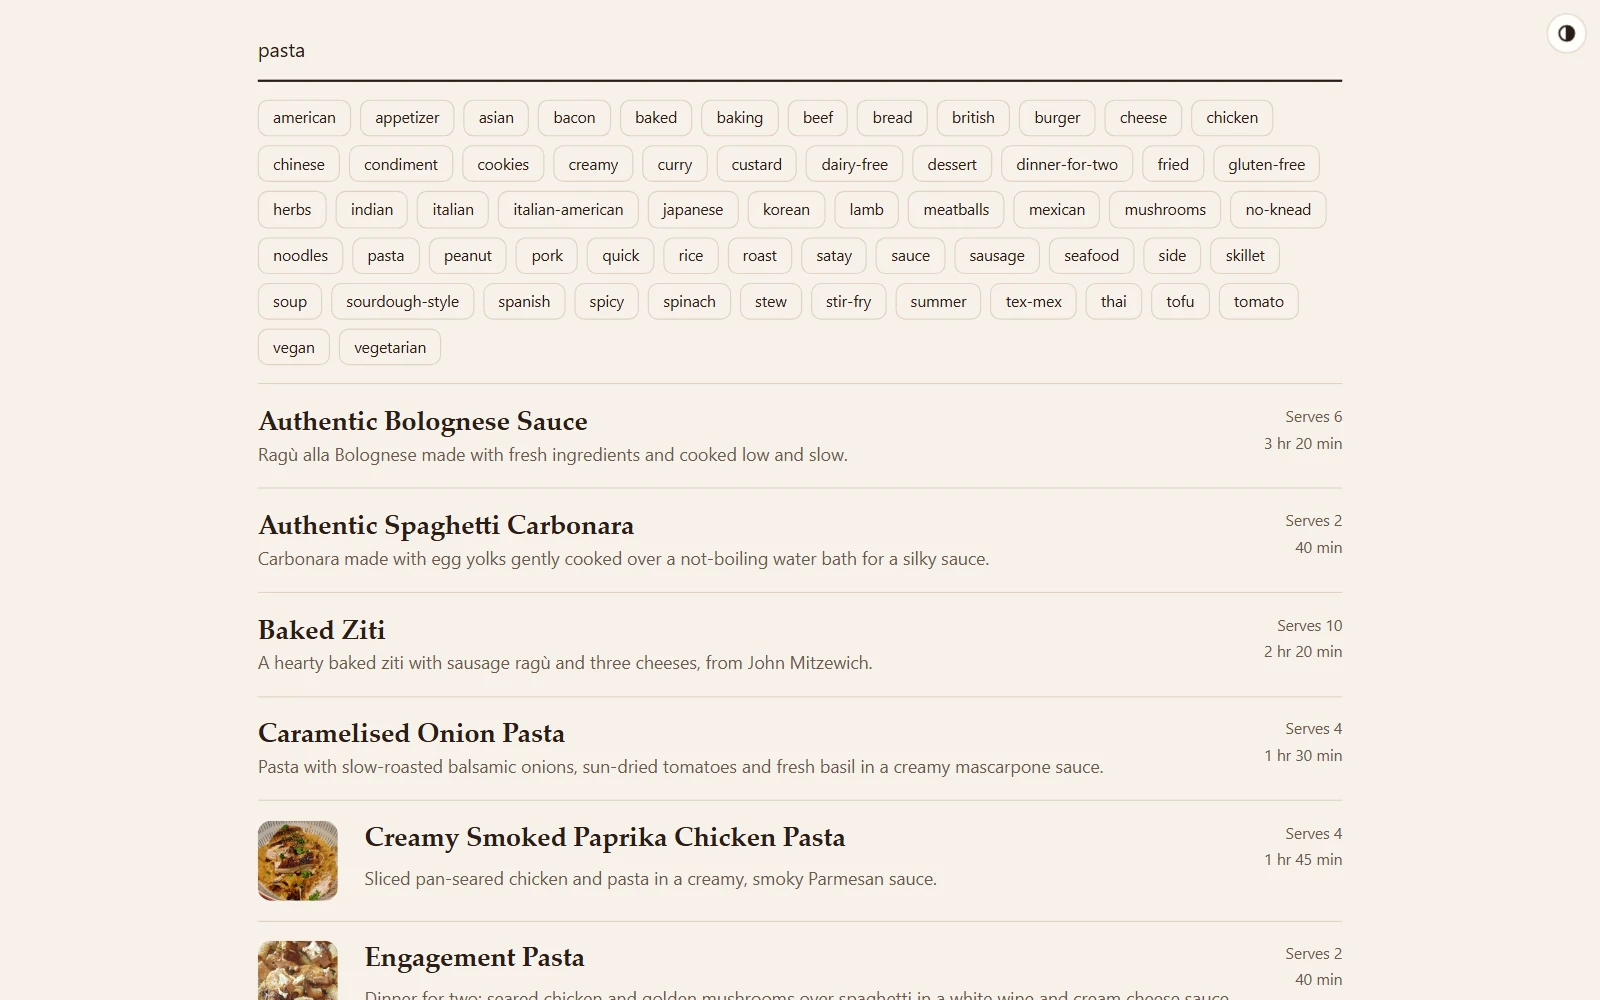Filter by the 'quick' tag
This screenshot has height=1000, width=1600.
click(620, 256)
